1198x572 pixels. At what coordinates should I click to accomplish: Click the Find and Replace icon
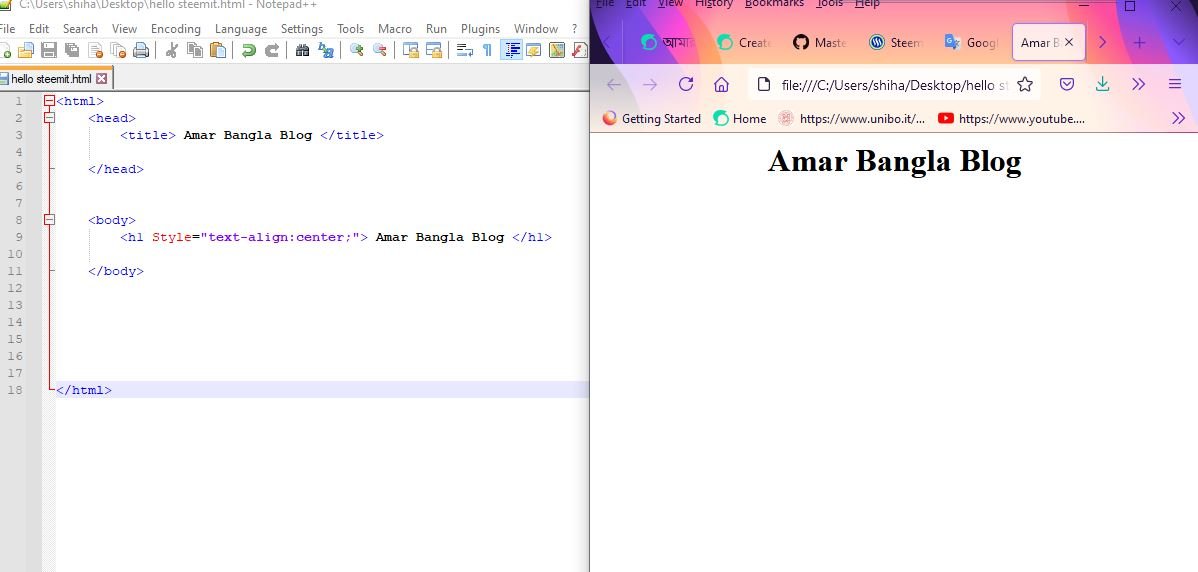tap(326, 50)
